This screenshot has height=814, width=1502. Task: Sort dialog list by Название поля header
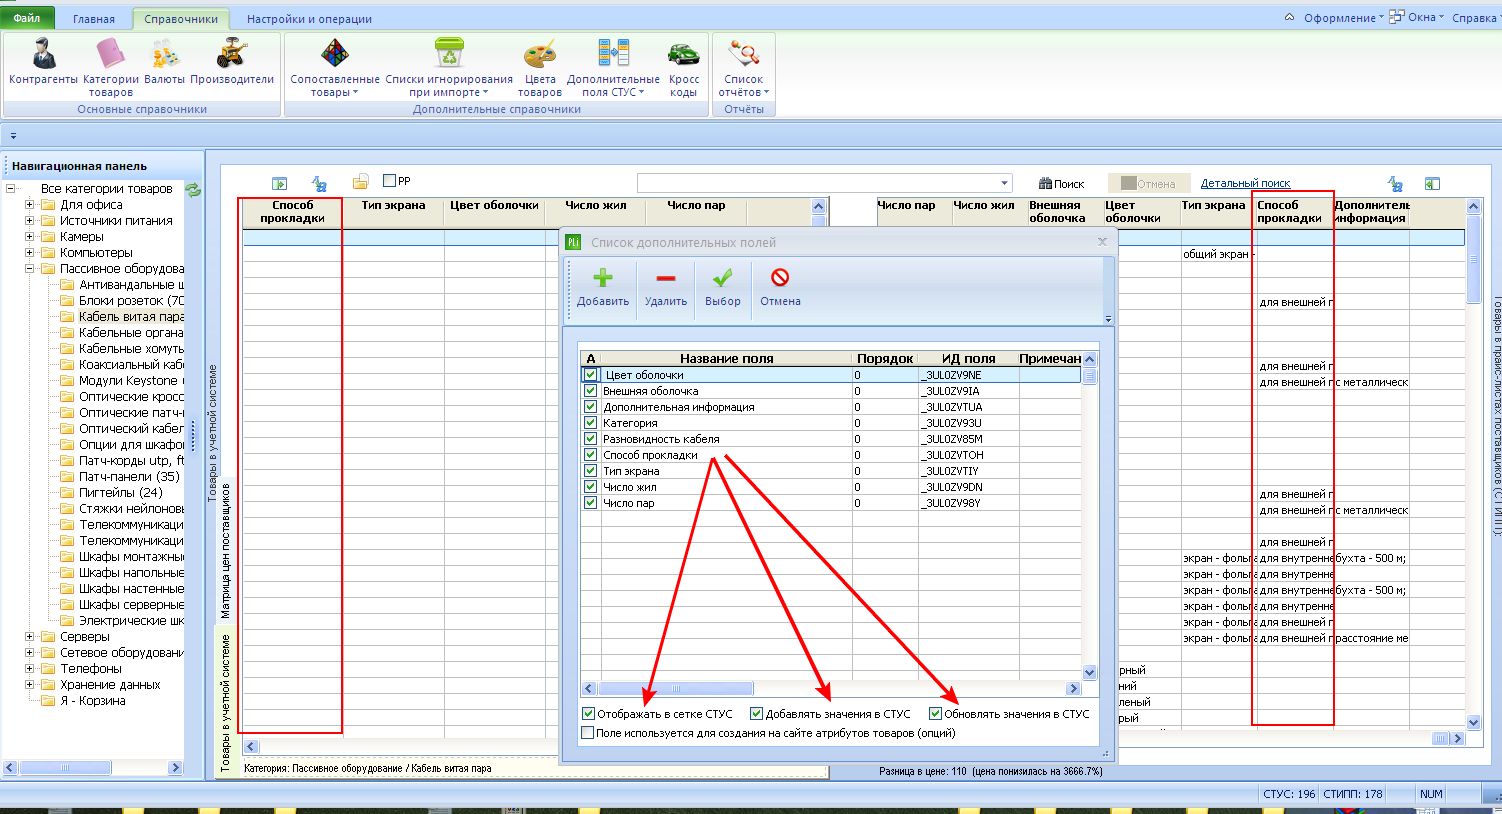726,358
